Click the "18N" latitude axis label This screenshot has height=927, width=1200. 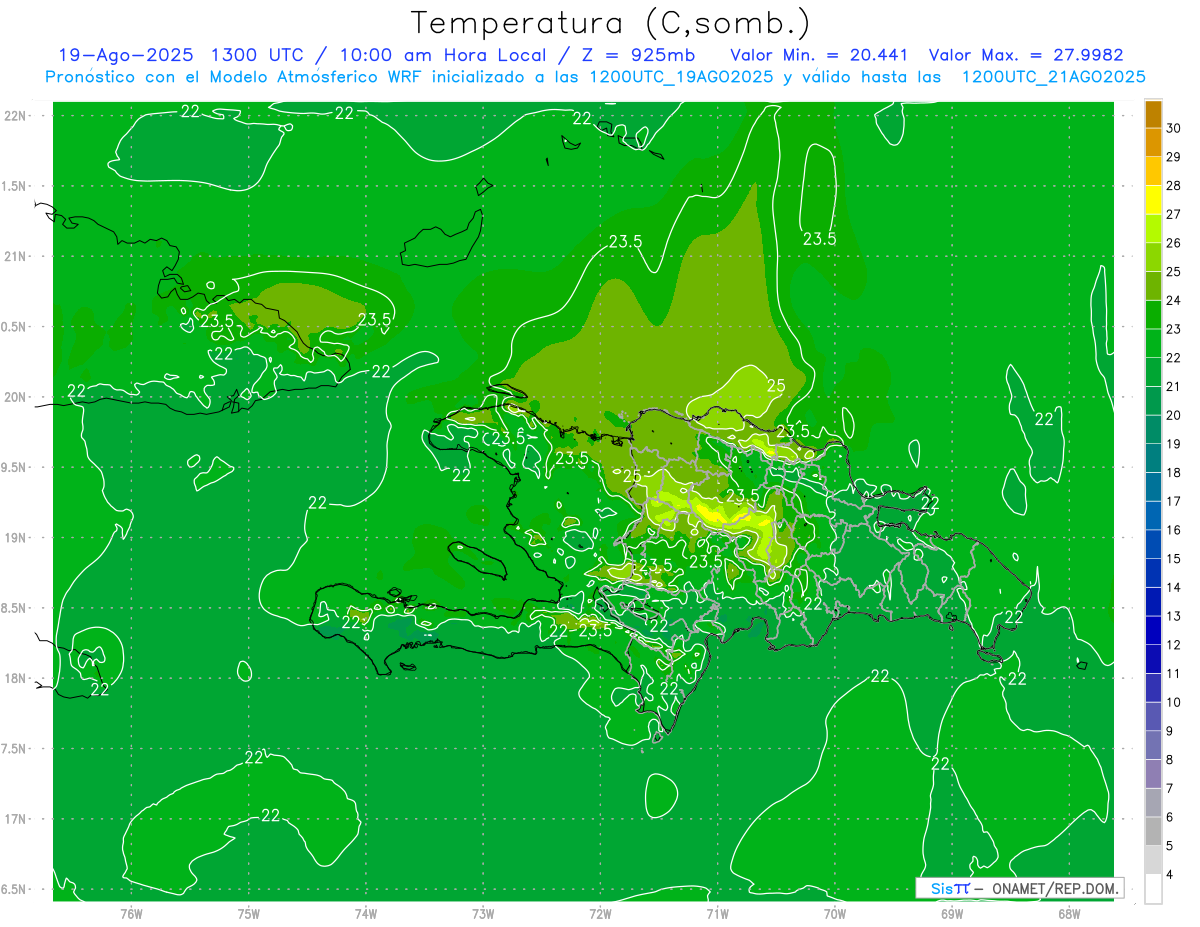tap(17, 679)
